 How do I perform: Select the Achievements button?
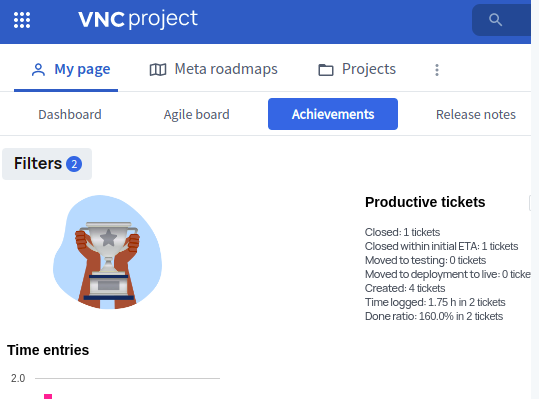pos(333,114)
